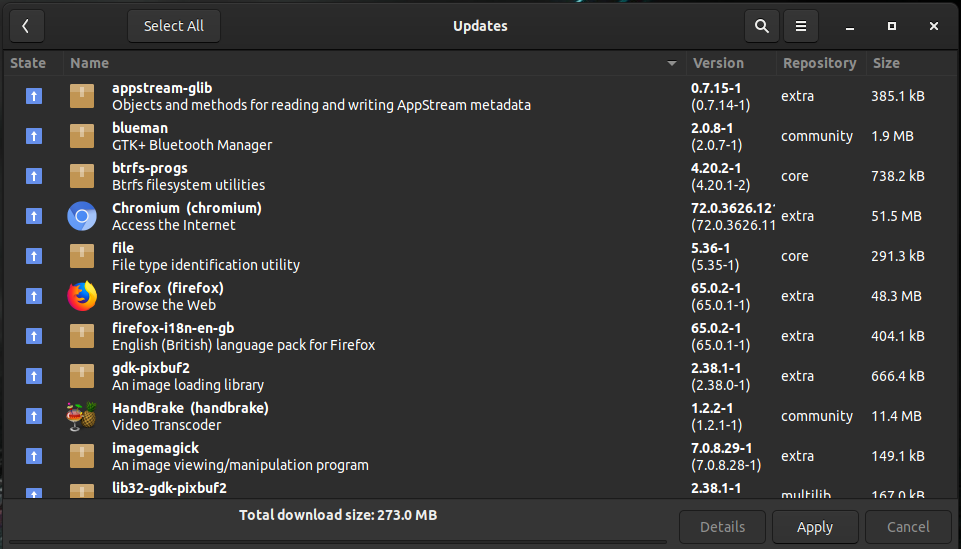
Task: Close the Updates window
Action: coord(933,26)
